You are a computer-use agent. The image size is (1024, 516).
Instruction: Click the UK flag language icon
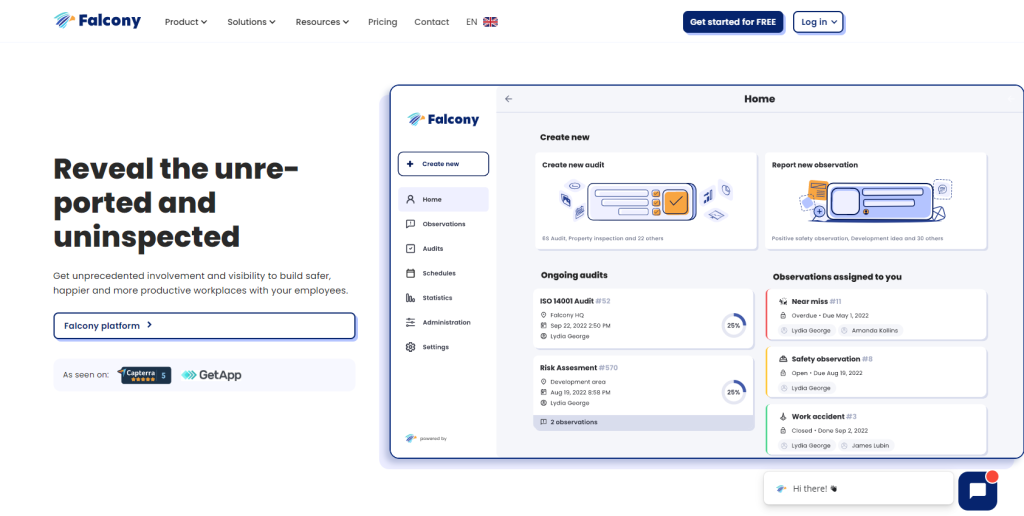click(490, 22)
